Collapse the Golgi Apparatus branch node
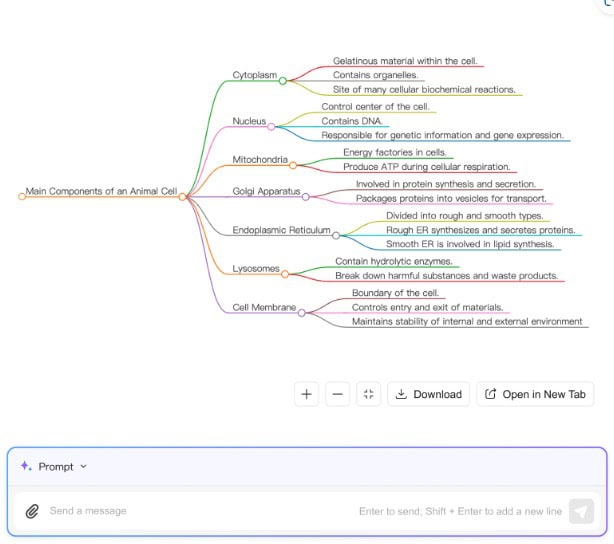Viewport: 614px width, 544px height. pyautogui.click(x=306, y=196)
